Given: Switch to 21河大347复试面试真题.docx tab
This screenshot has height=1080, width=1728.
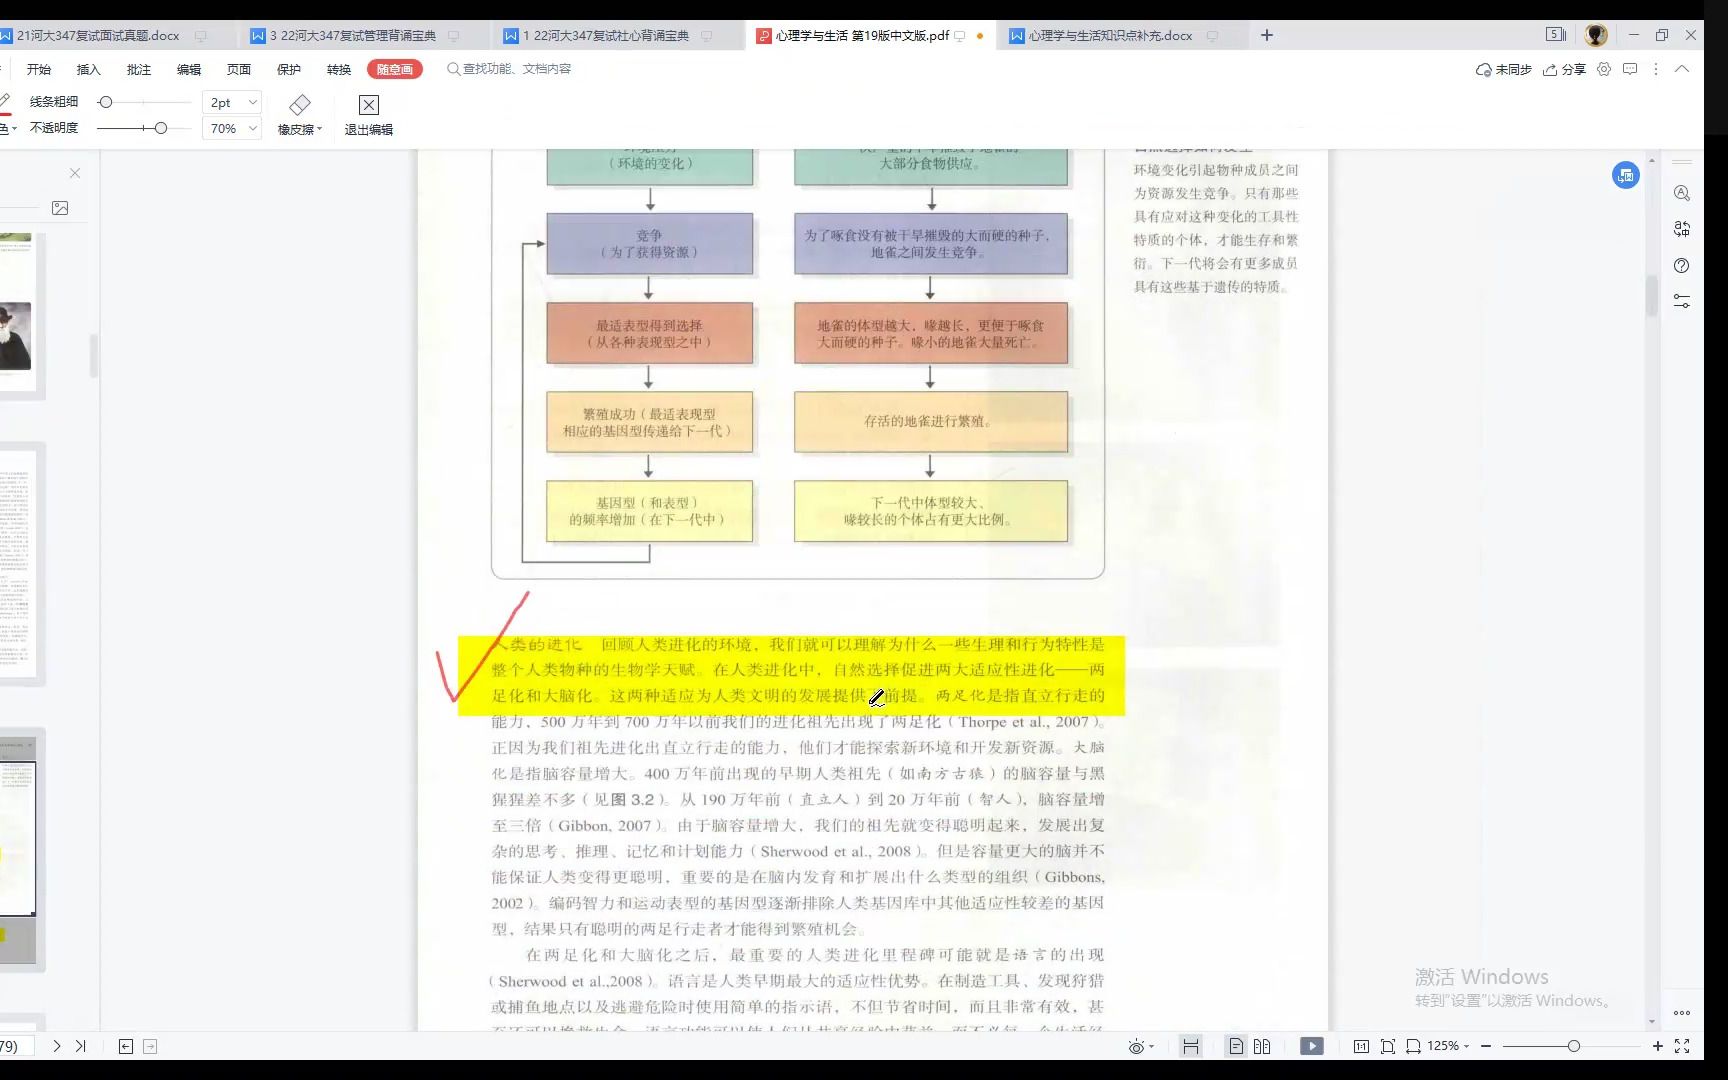Looking at the screenshot, I should [x=98, y=35].
